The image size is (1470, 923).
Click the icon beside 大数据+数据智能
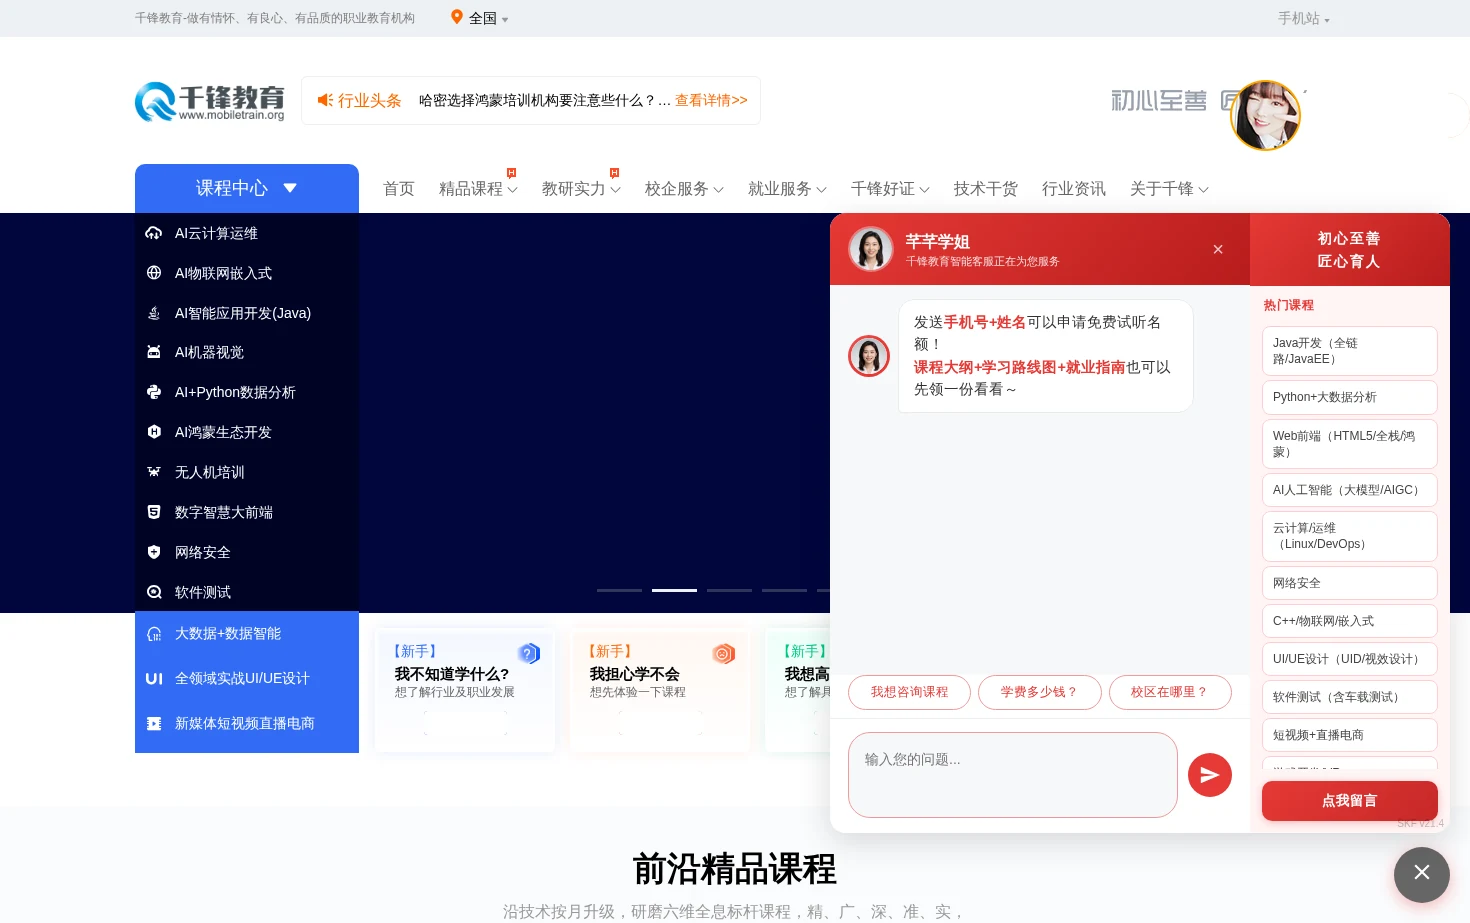click(154, 634)
